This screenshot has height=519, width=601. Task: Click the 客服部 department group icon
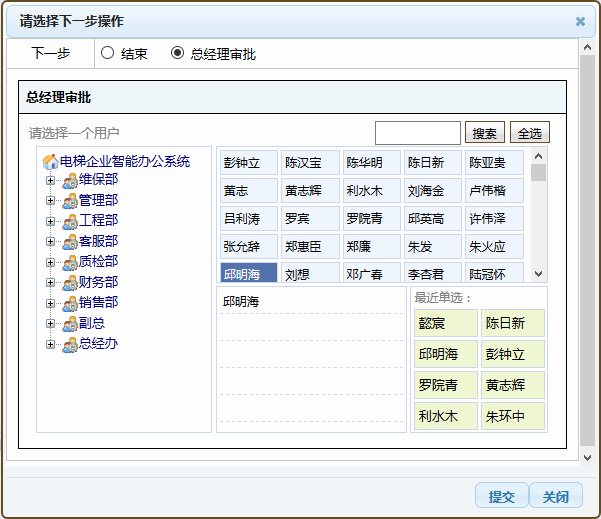point(70,242)
